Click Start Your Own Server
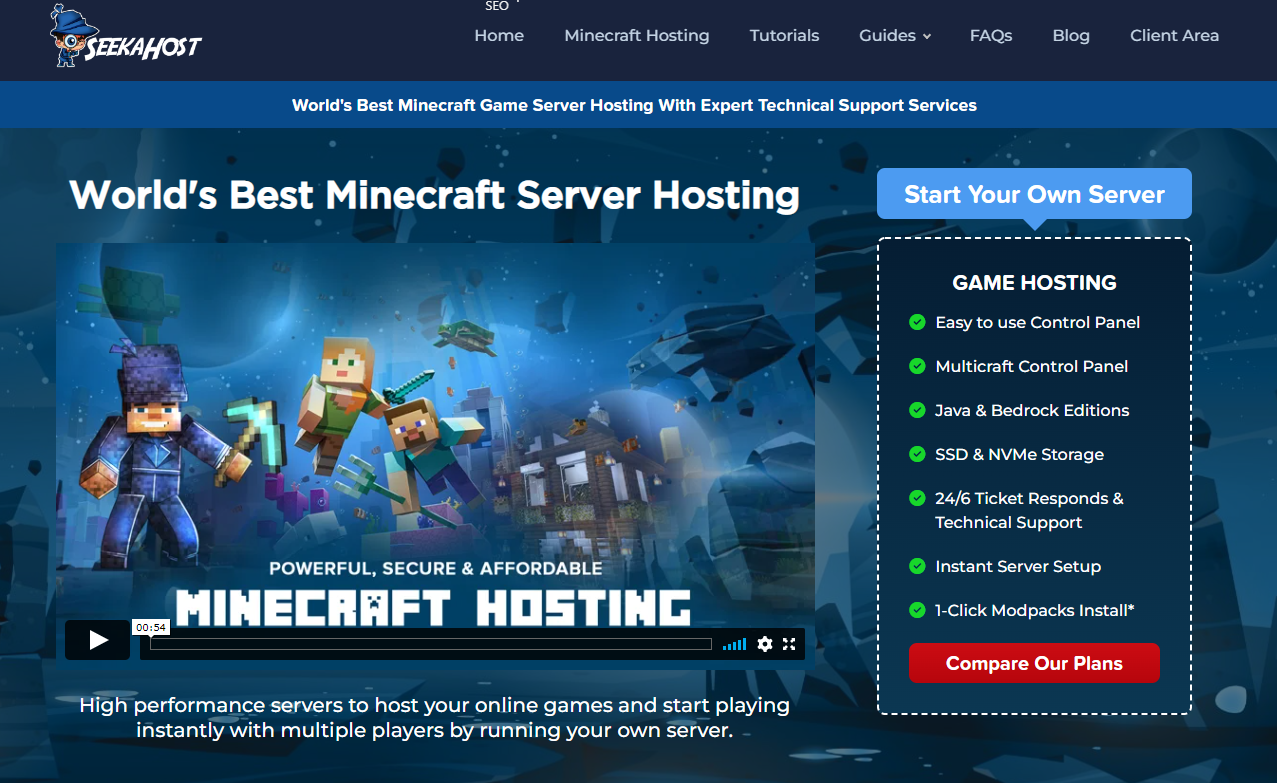Image resolution: width=1277 pixels, height=783 pixels. click(1034, 193)
